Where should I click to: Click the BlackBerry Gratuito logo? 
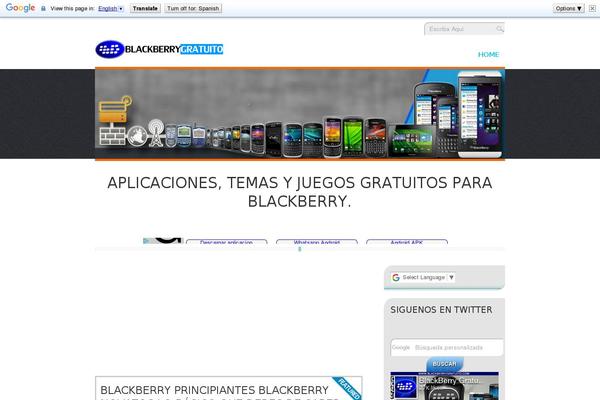(159, 49)
